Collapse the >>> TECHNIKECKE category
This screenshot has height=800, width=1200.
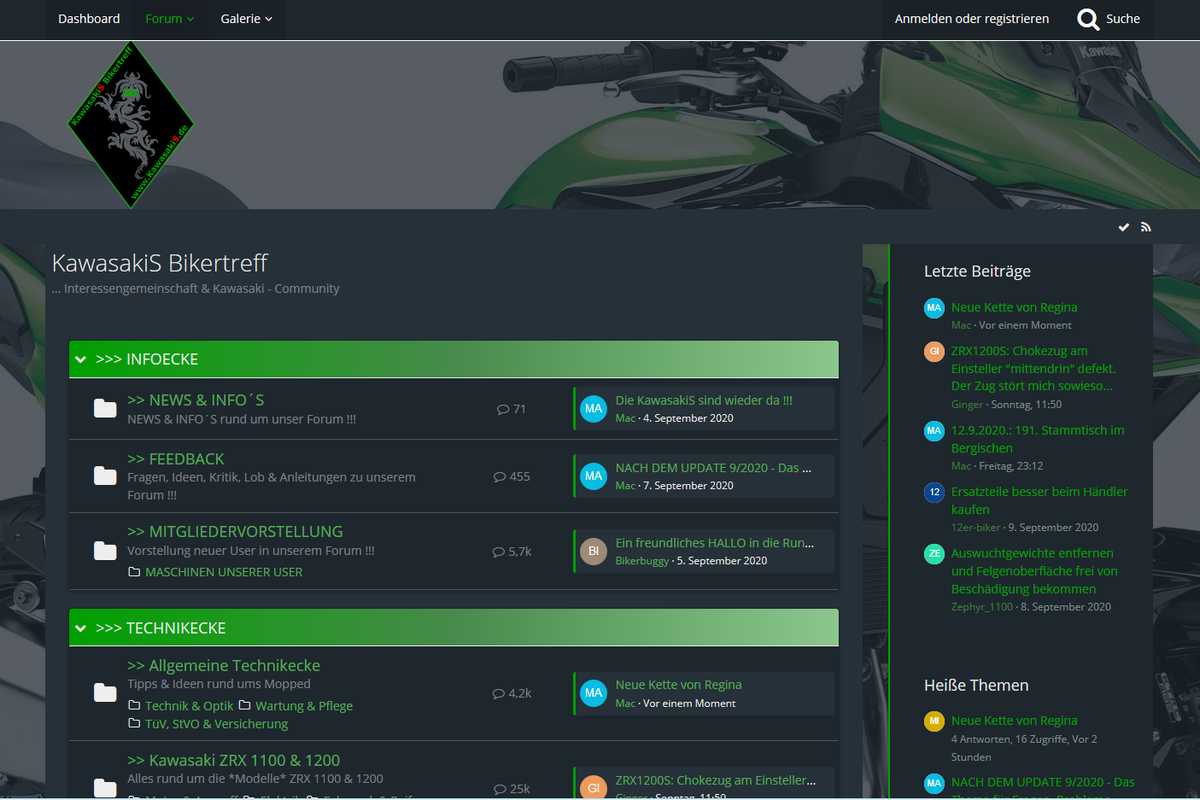(x=81, y=628)
